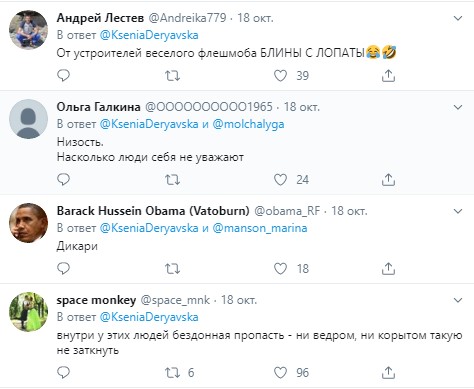The image size is (474, 389).
Task: Like Андрей Лестев's tweet with 39 likes
Action: click(280, 76)
